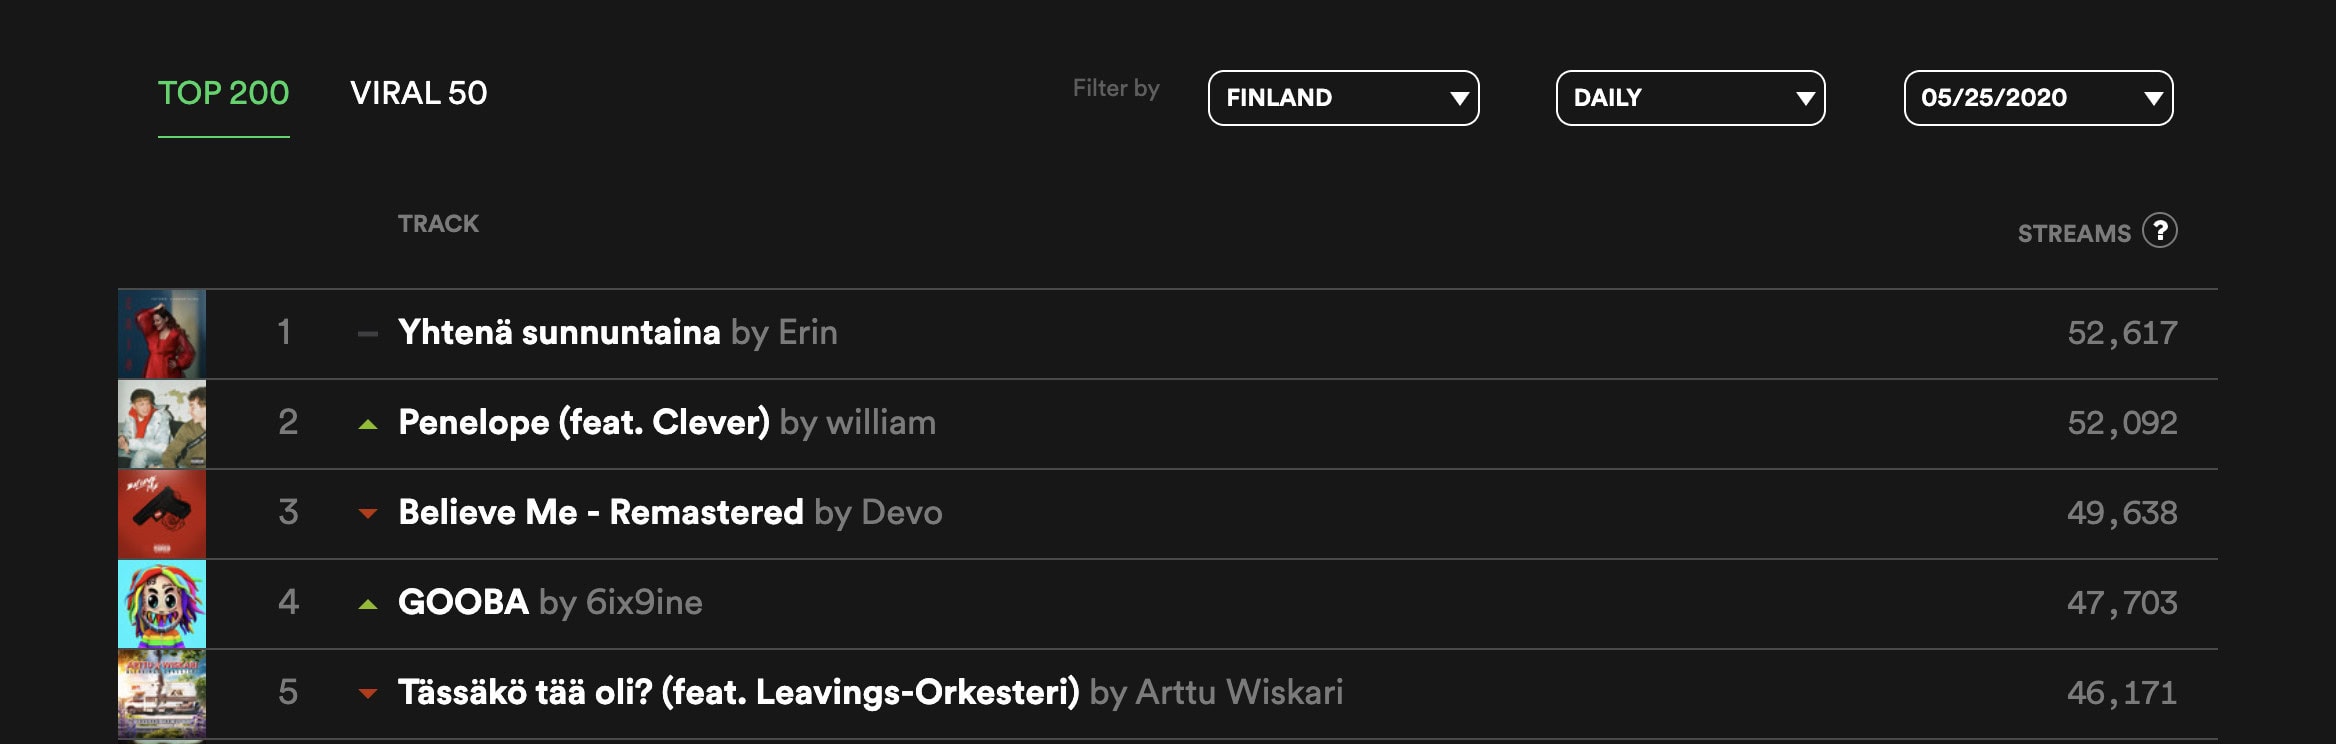Click the red down arrow beside Believe Me

point(368,513)
